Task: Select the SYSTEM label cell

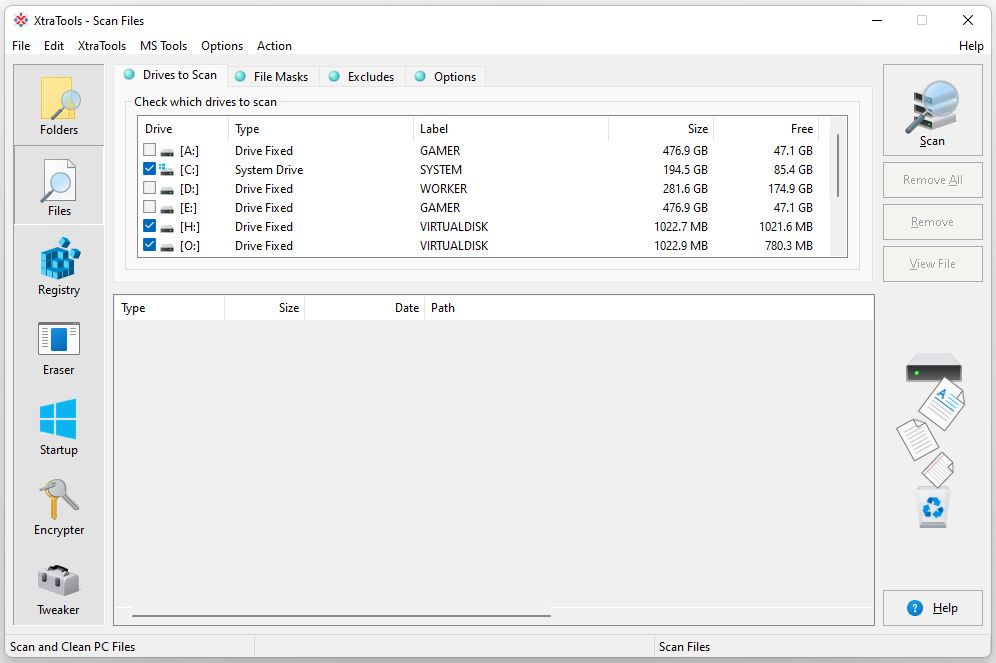Action: (440, 170)
